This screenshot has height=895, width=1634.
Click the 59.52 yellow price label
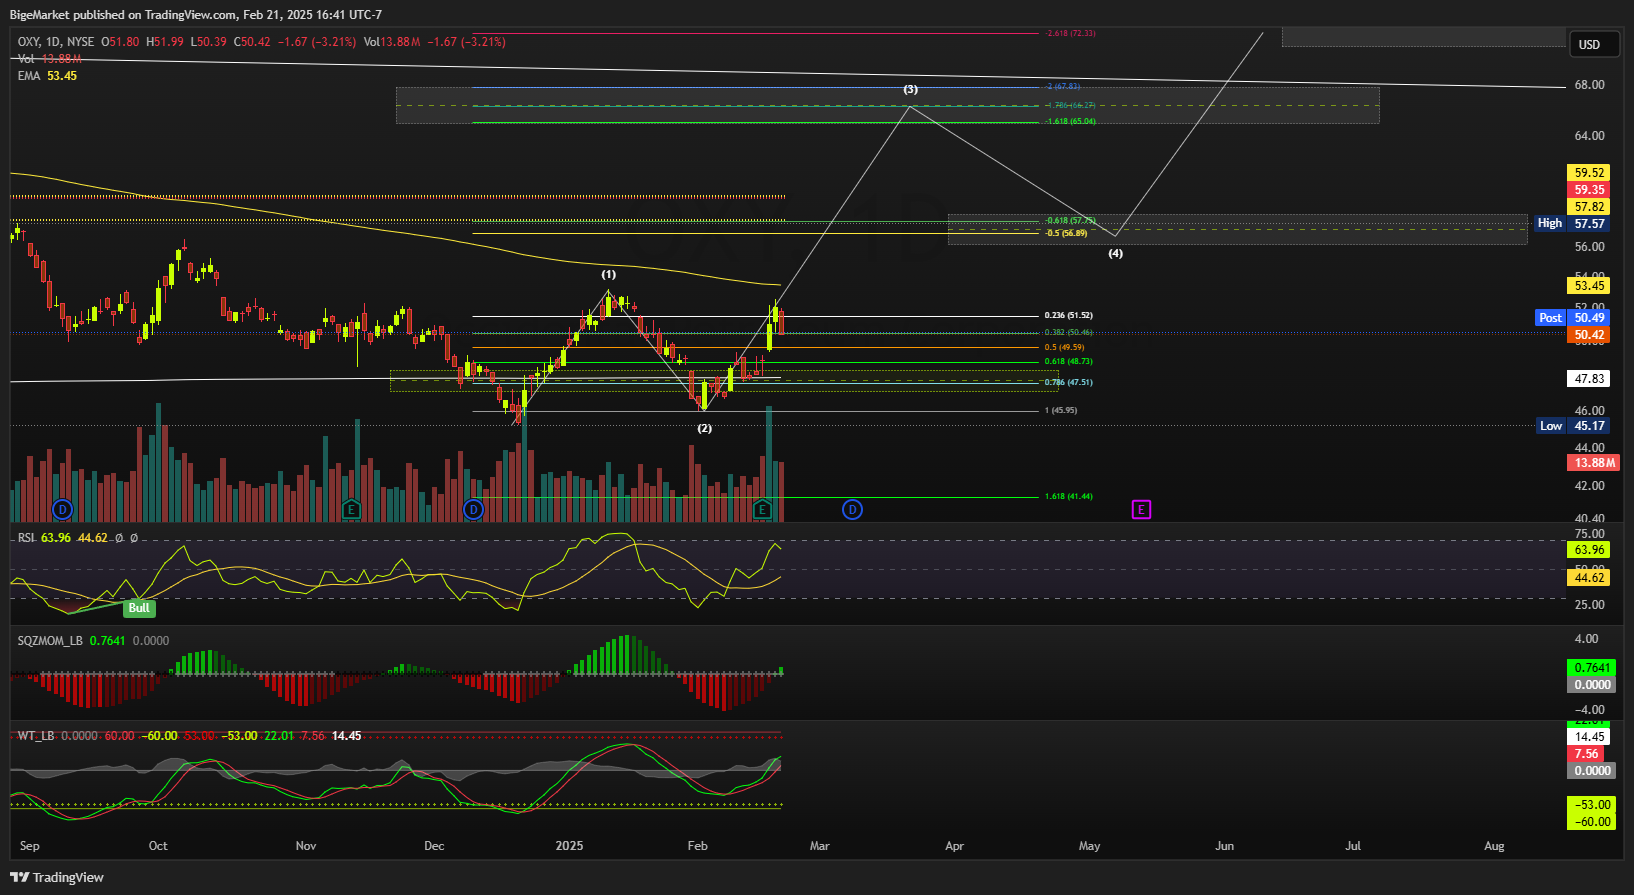[1589, 173]
